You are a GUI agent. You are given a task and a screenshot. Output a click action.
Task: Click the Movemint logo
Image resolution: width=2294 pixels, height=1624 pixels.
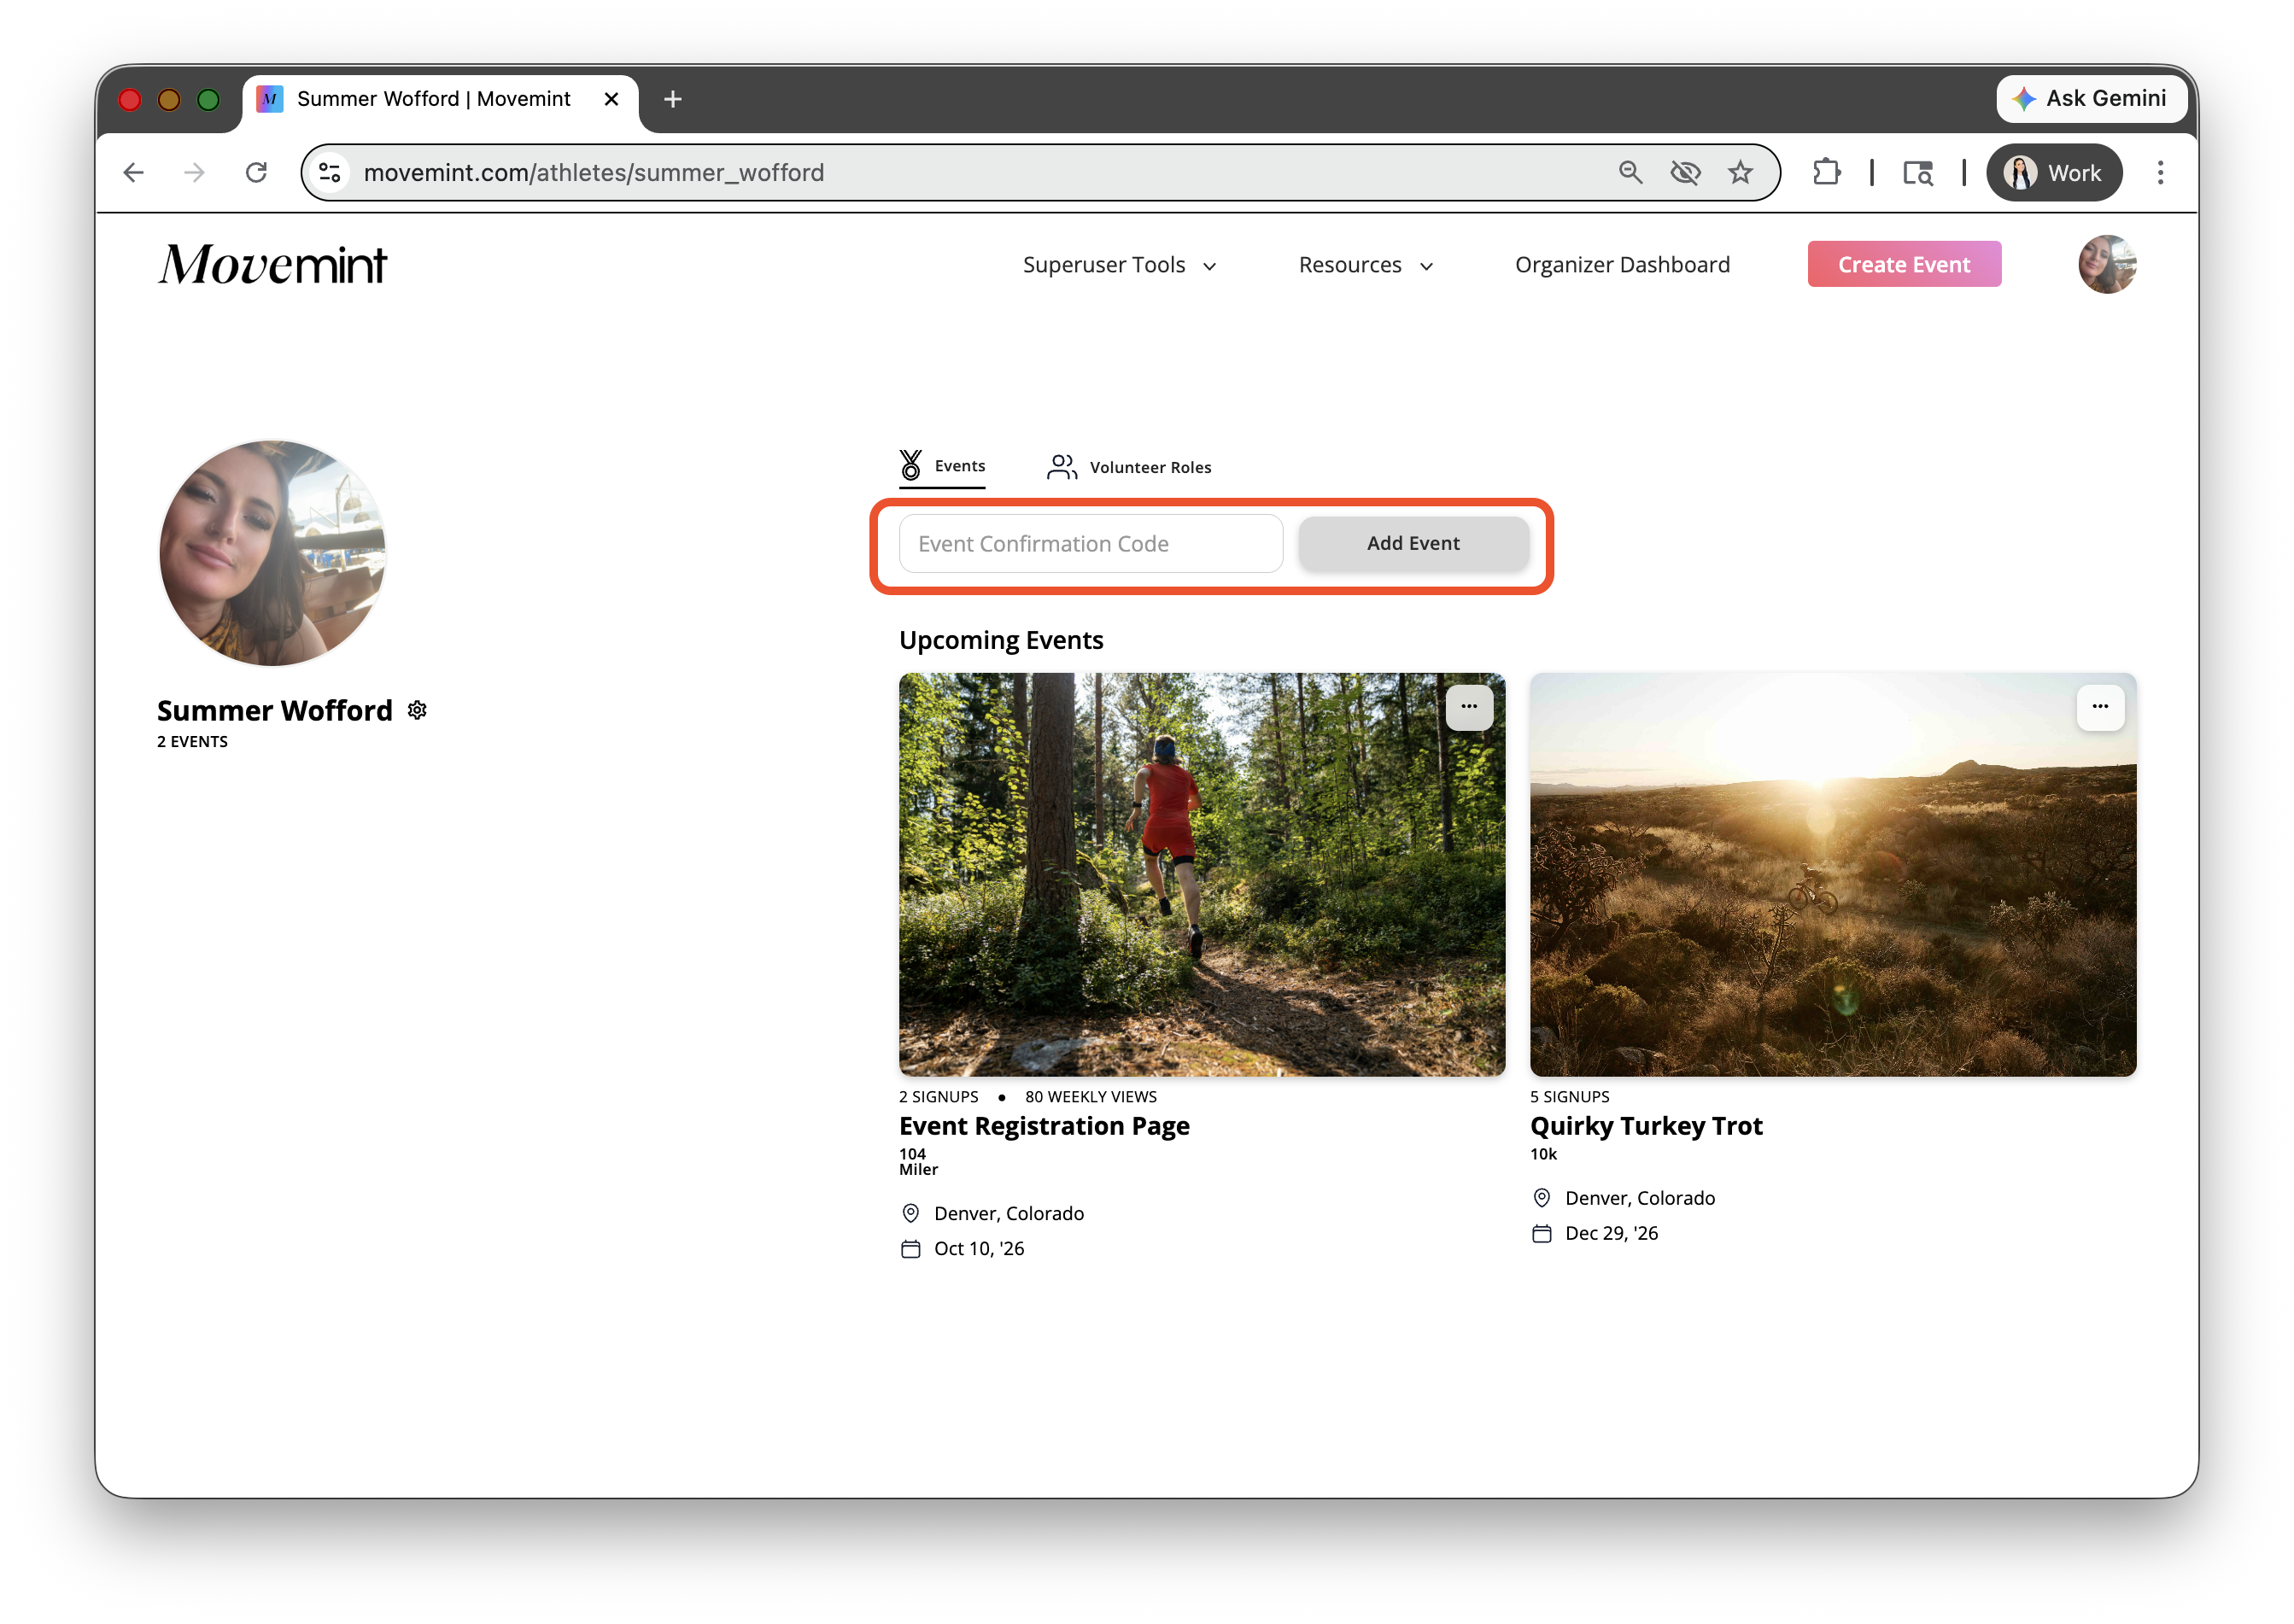tap(273, 265)
